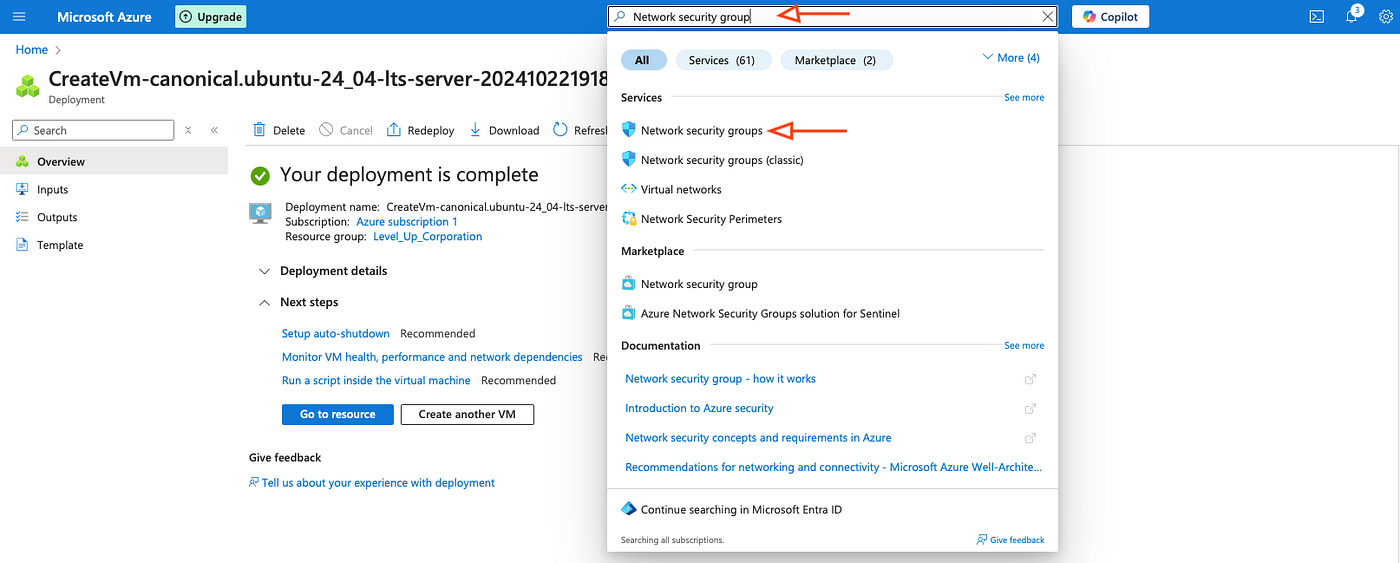The image size is (1400, 563).
Task: Click inside the sidebar Search field
Action: (x=93, y=130)
